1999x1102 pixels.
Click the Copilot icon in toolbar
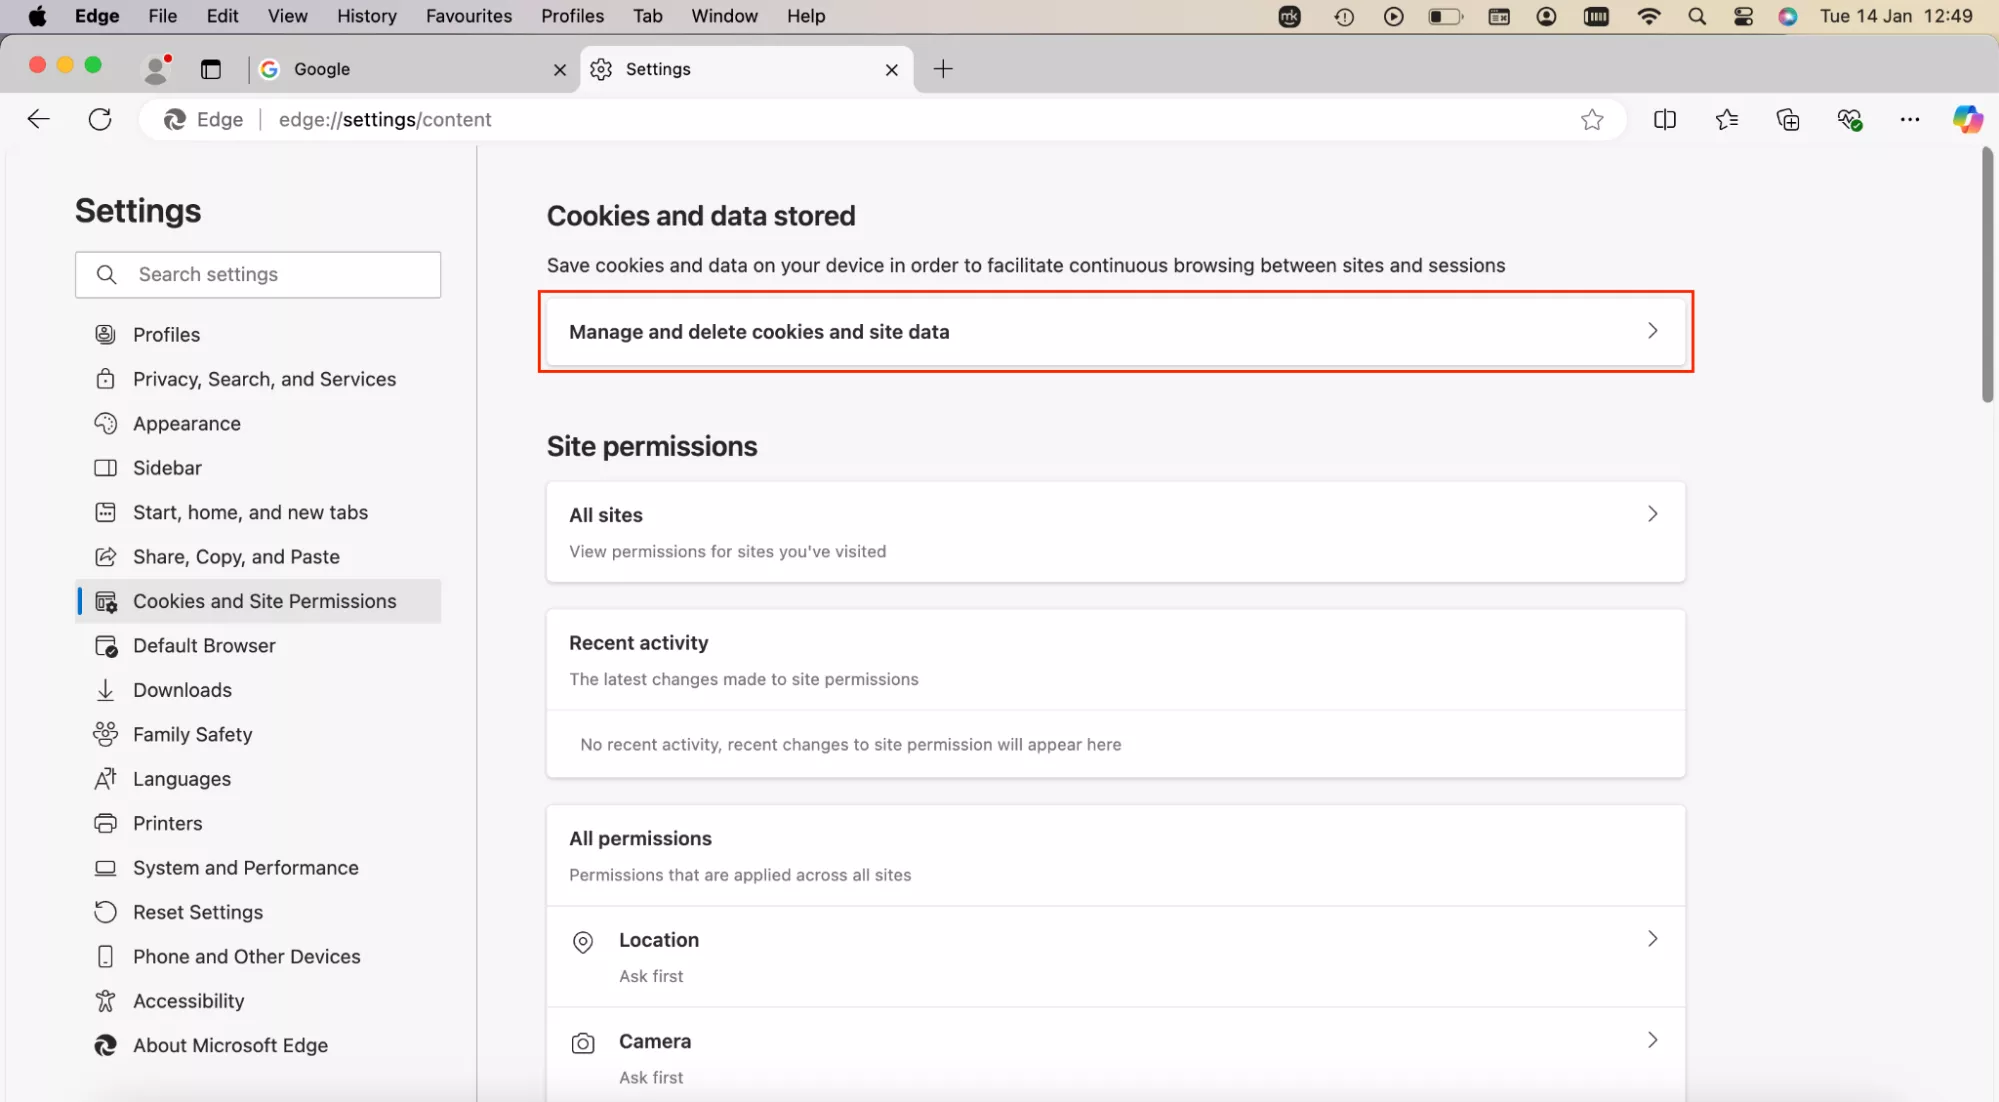[1967, 120]
